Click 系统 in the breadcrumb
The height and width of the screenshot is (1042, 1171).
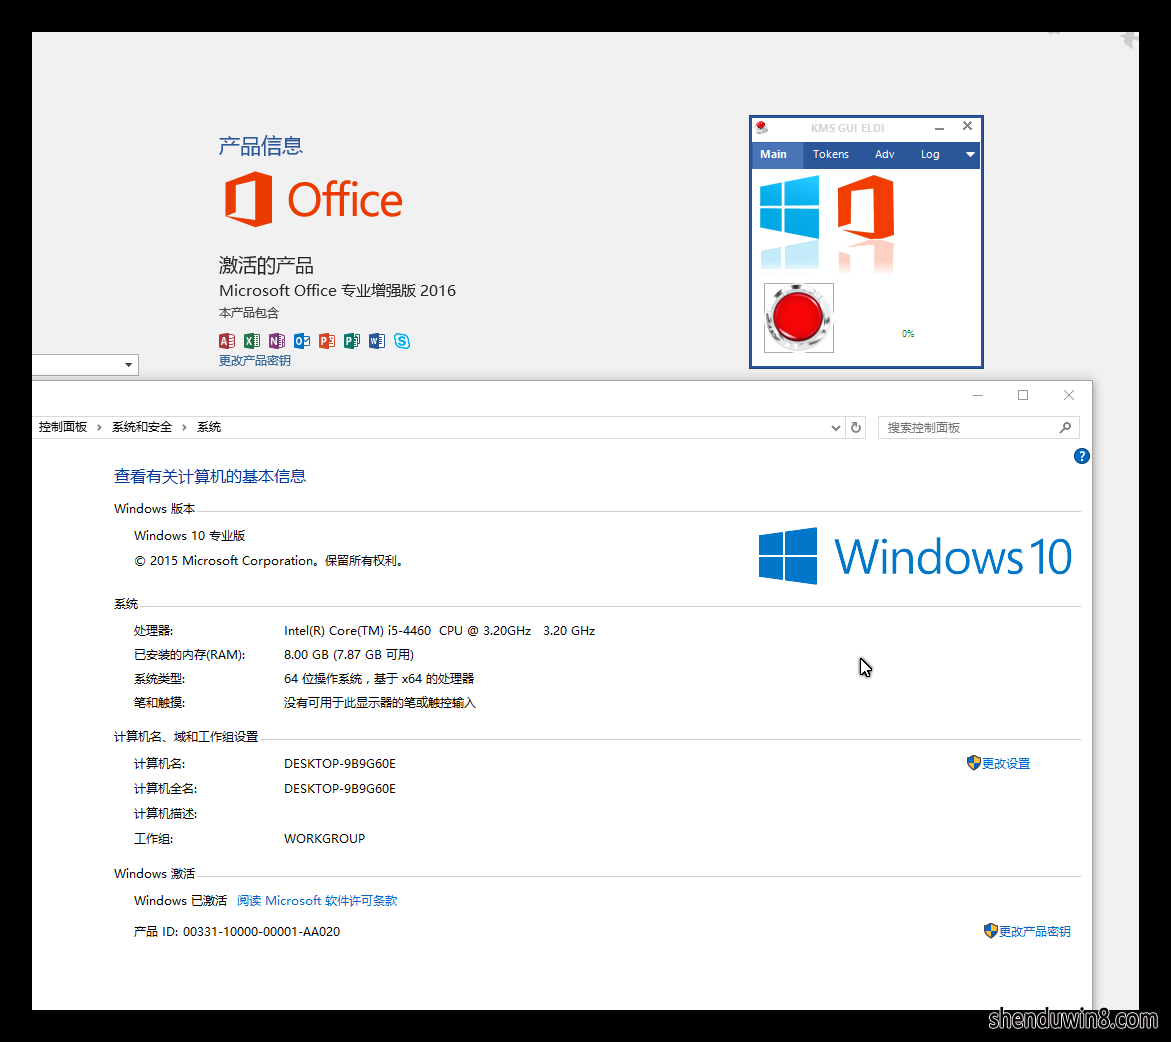coord(209,427)
